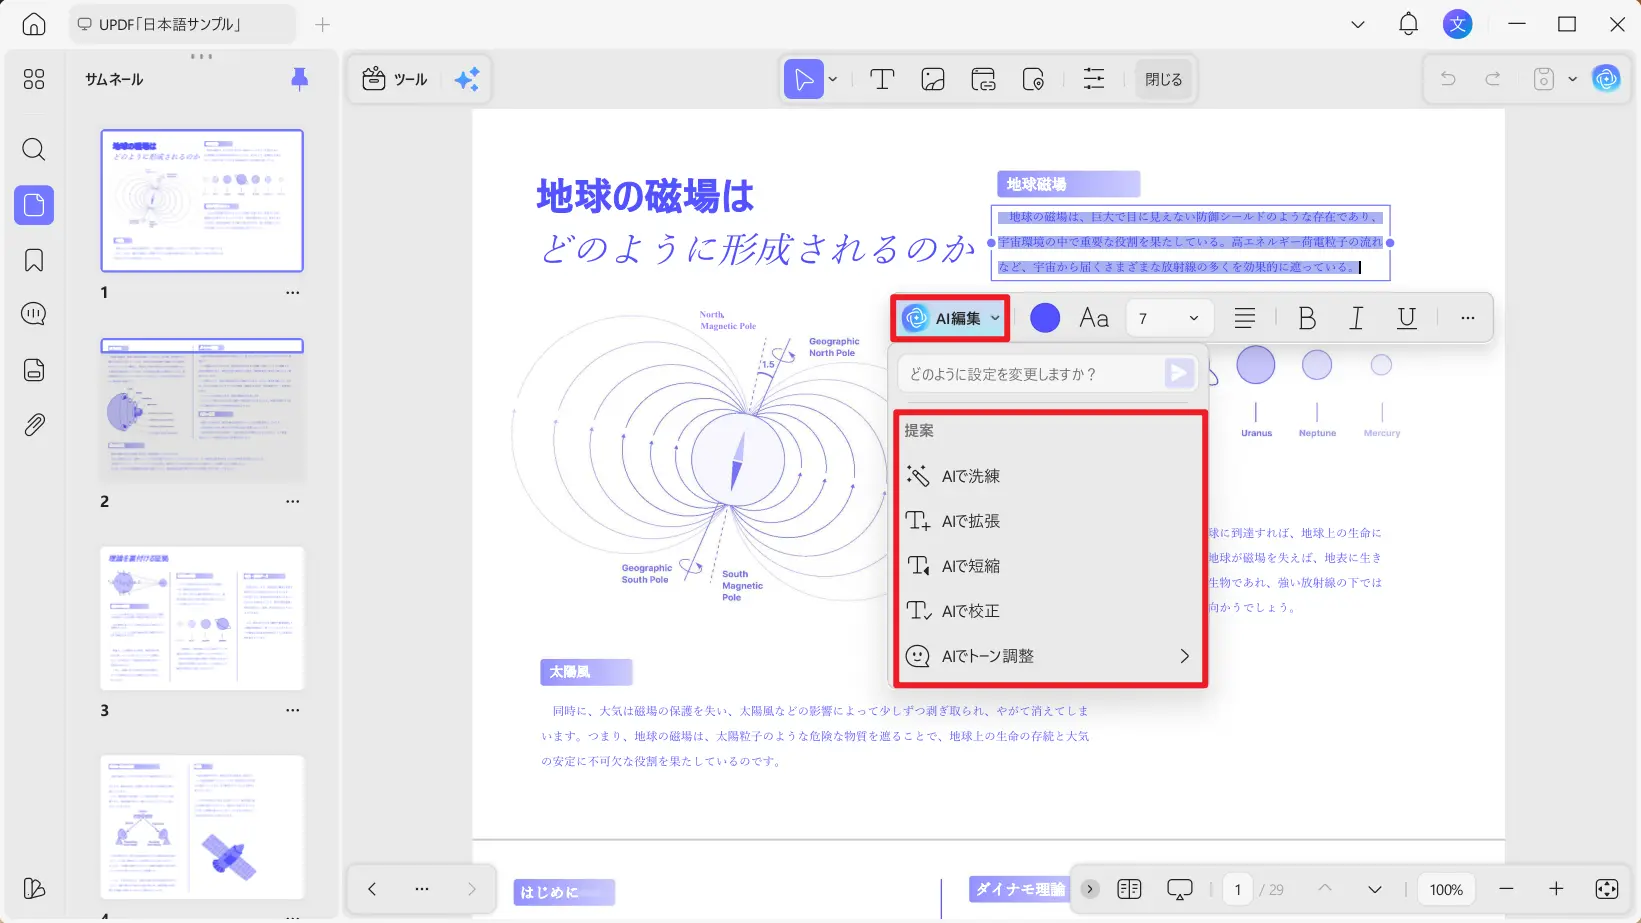This screenshot has height=923, width=1641.
Task: Click the 閉じる button
Action: [x=1162, y=78]
